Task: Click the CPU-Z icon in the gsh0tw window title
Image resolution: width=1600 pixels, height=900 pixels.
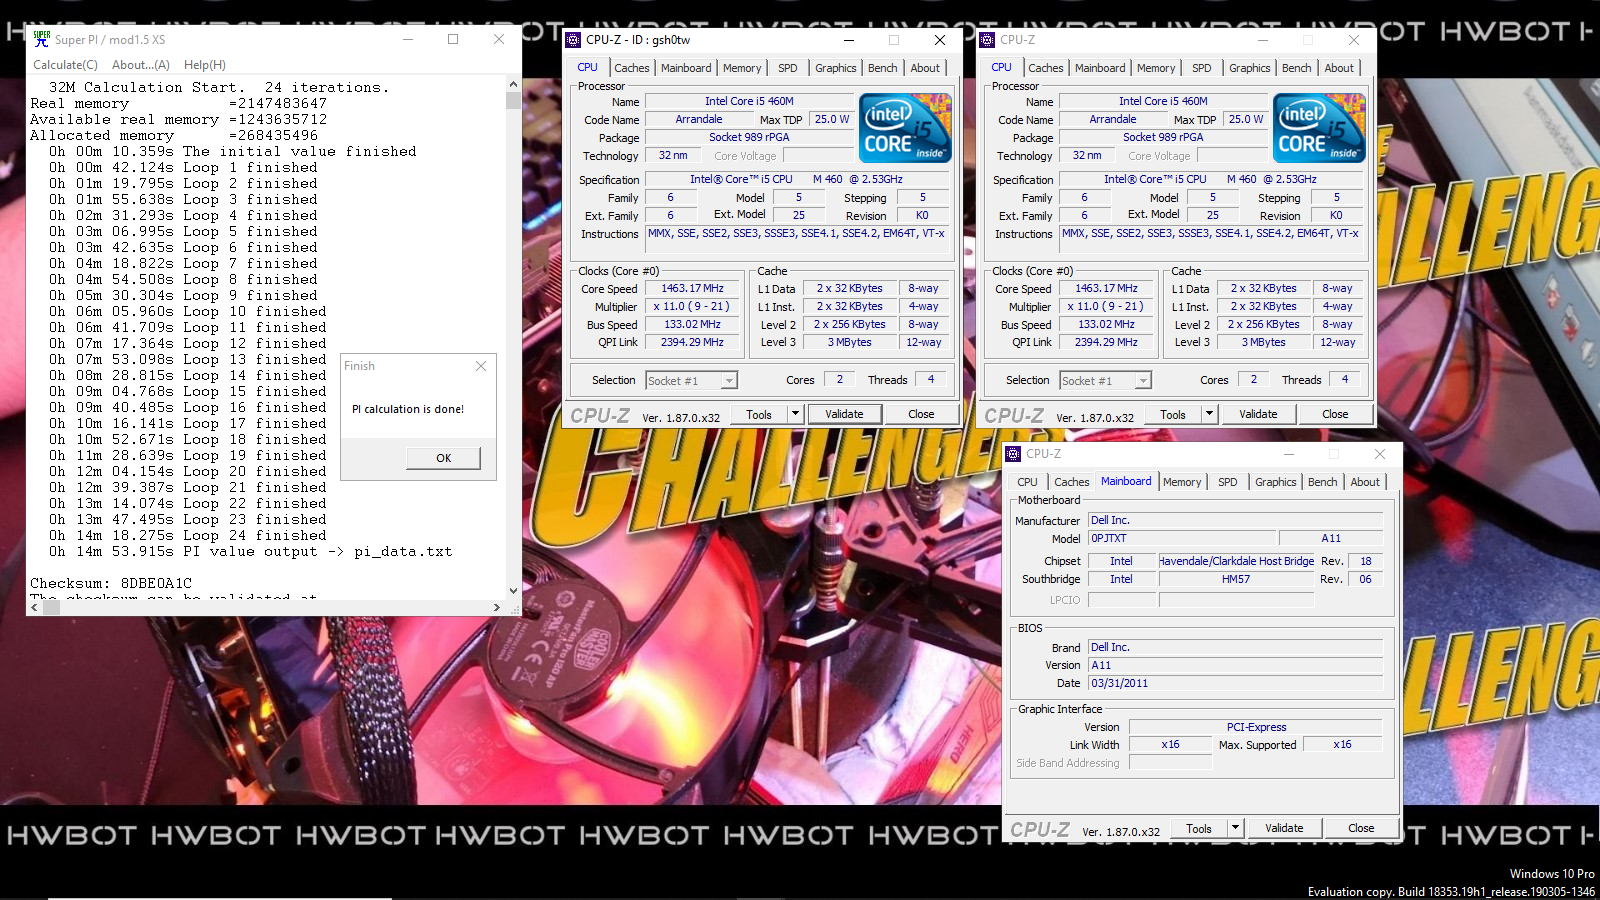Action: click(573, 40)
